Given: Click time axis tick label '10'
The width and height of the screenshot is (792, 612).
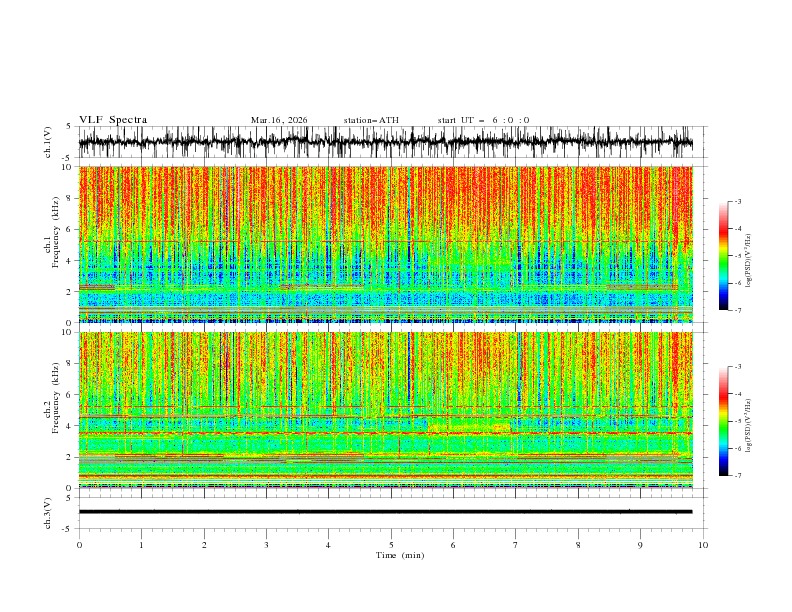Looking at the screenshot, I should (703, 545).
